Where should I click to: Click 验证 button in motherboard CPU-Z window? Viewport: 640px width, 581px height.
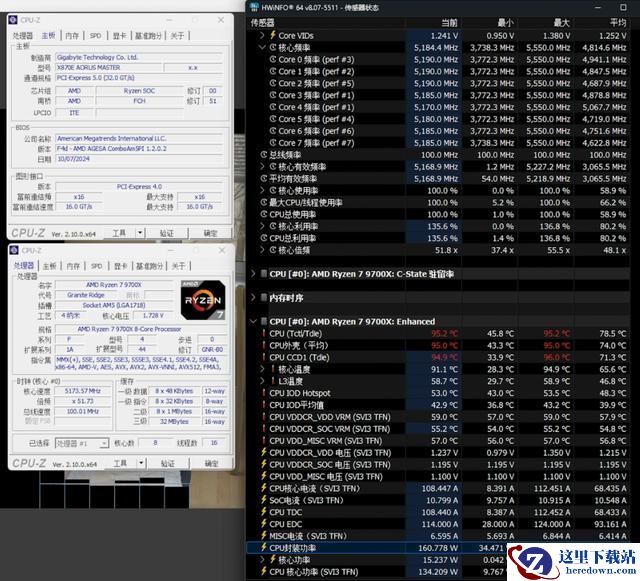[167, 233]
